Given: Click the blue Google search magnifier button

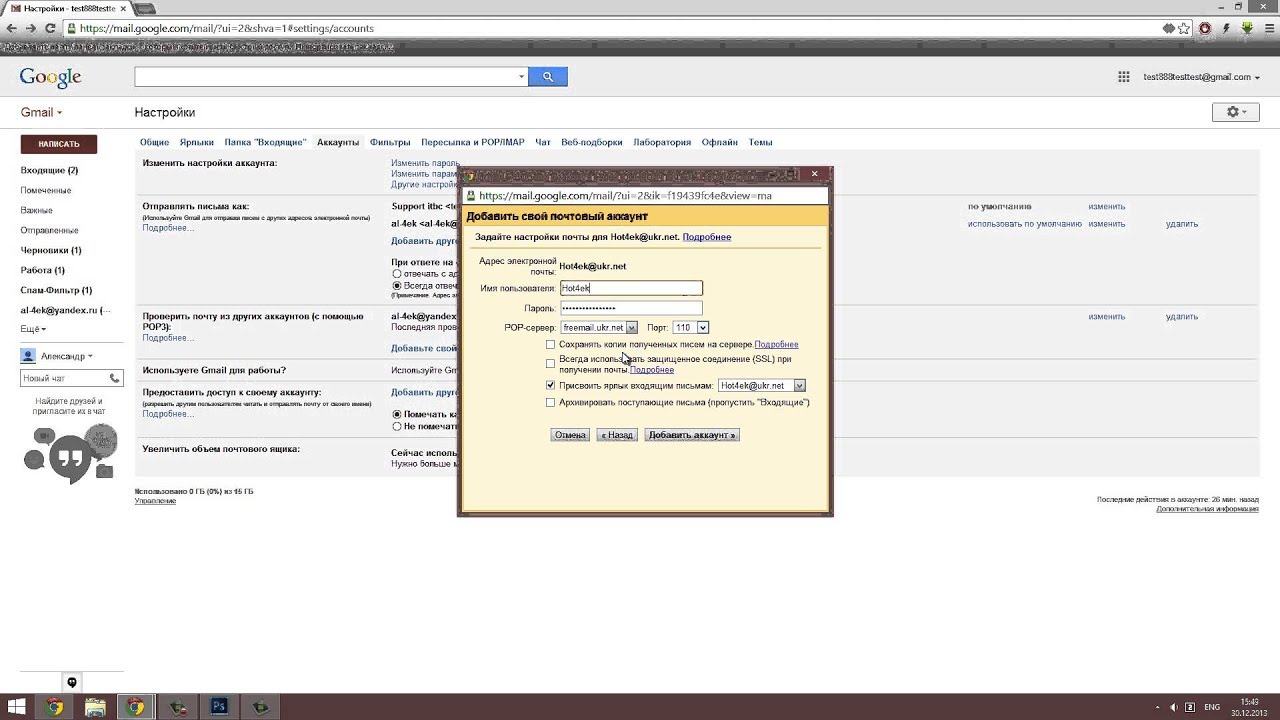Looking at the screenshot, I should pyautogui.click(x=548, y=76).
